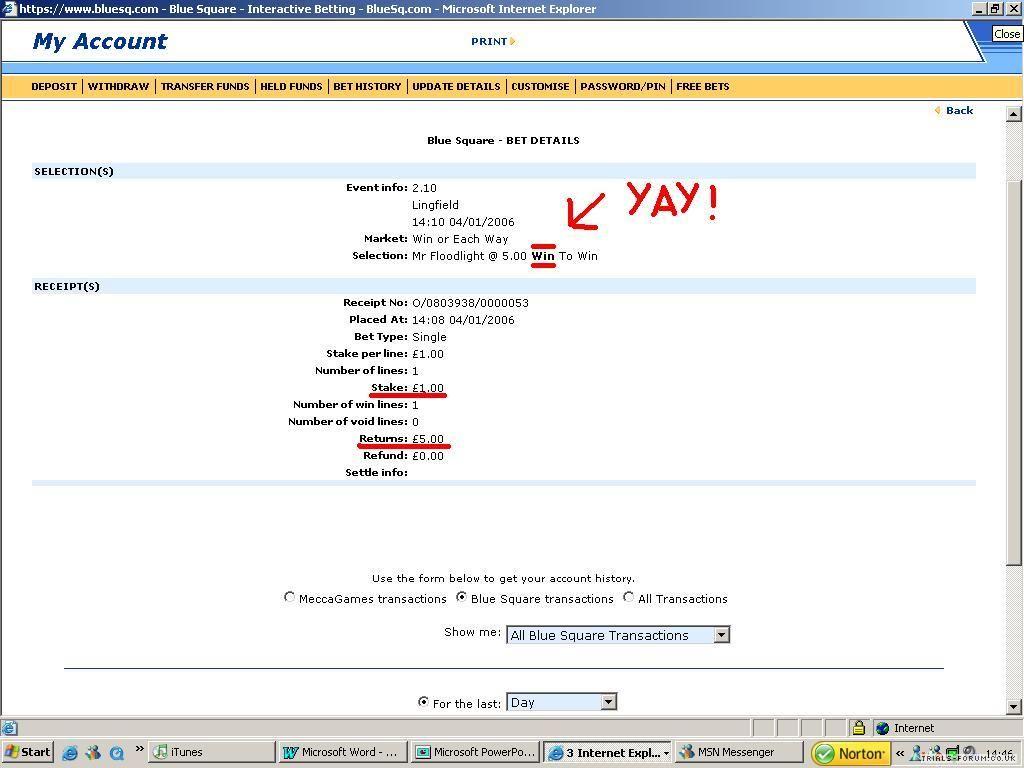
Task: Switch to Microsoft Word taskbar button
Action: [343, 752]
